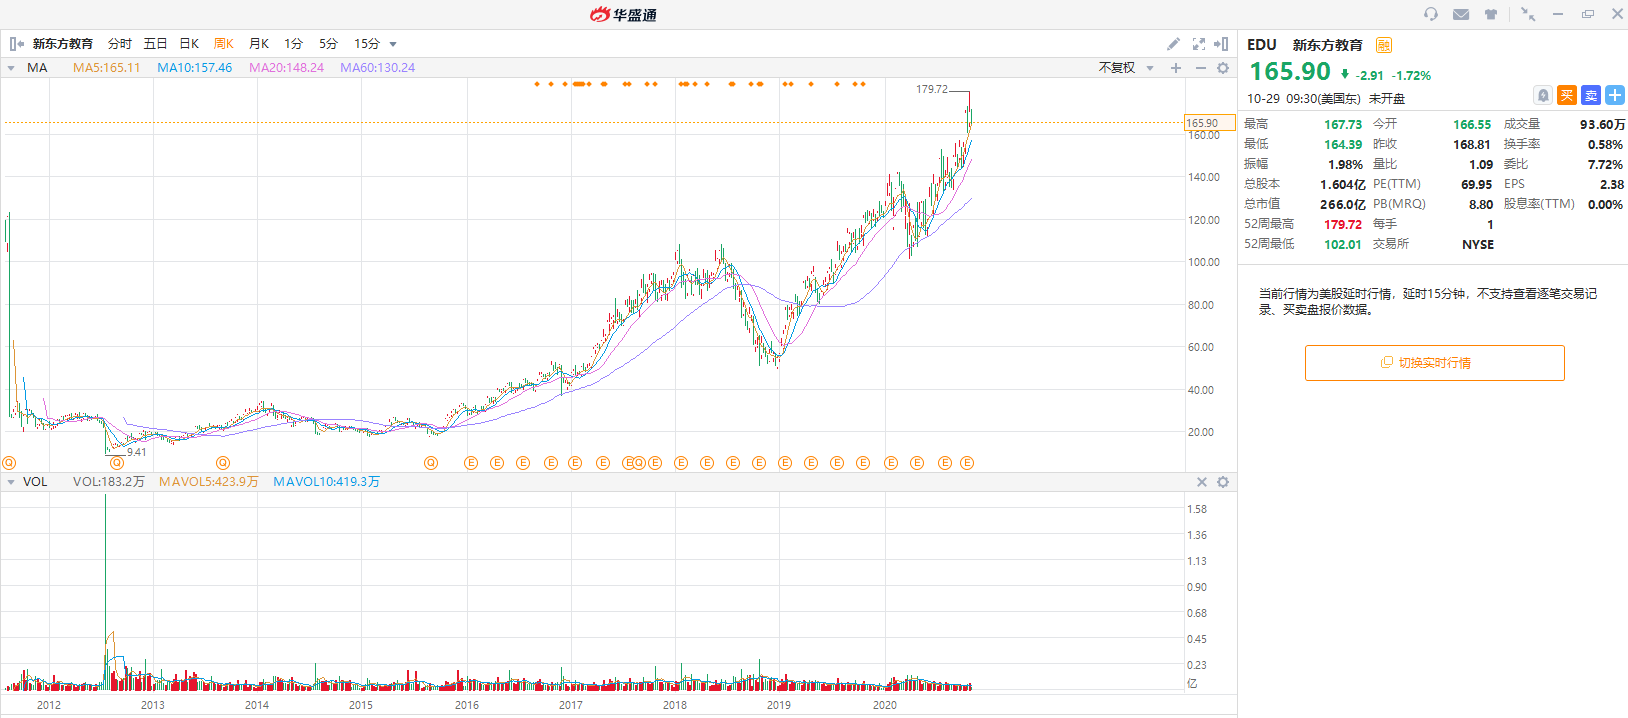Screen dimensions: 1628x718
Task: Click the orange 买 buy button
Action: pyautogui.click(x=1567, y=95)
